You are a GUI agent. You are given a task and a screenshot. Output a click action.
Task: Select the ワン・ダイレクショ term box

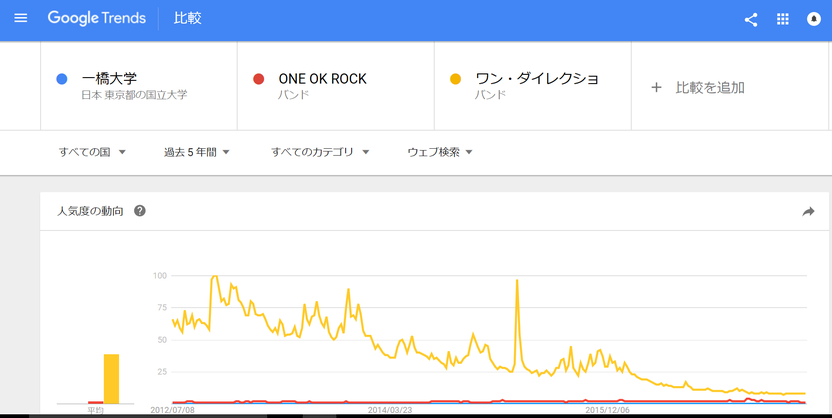point(533,86)
